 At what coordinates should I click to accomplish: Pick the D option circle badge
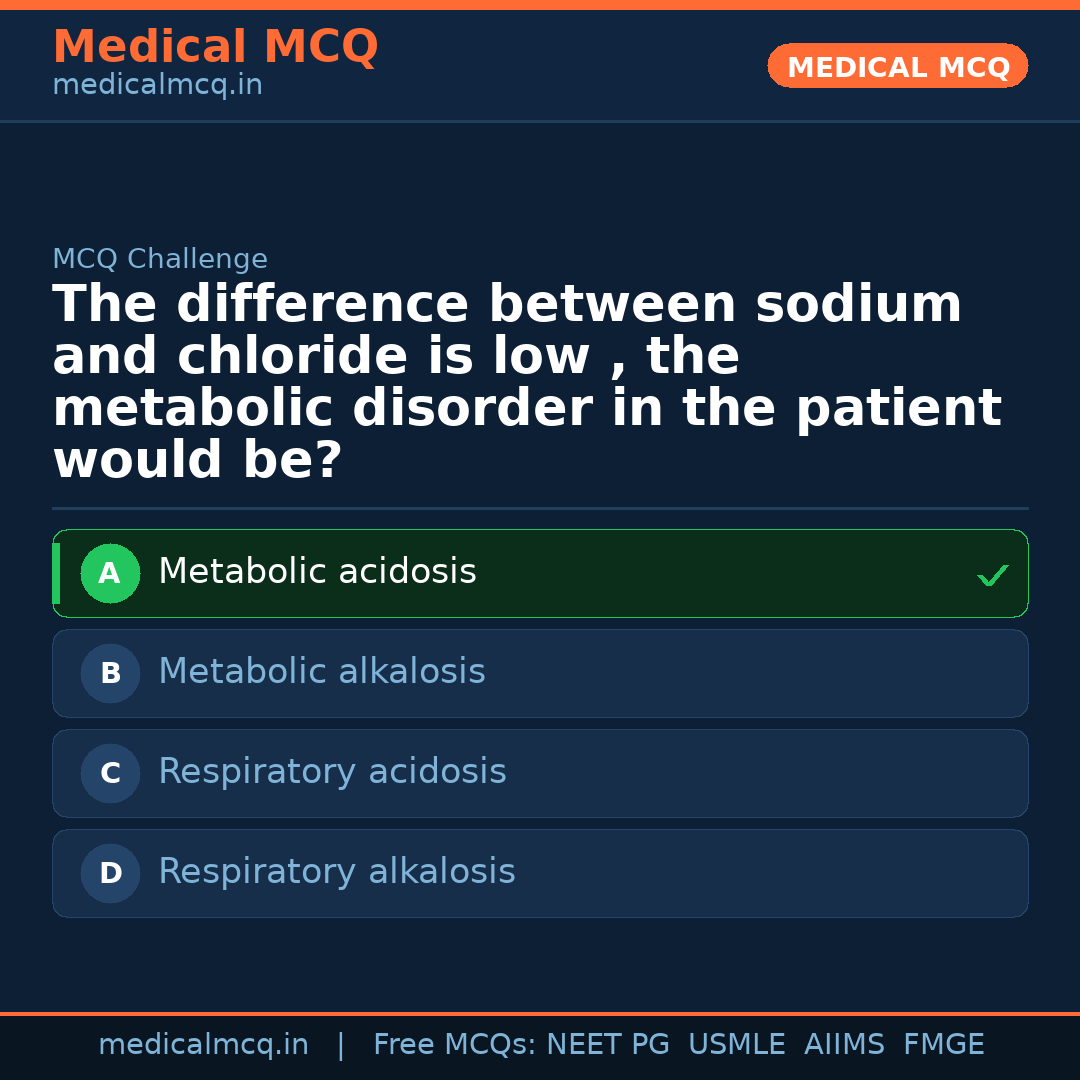tap(110, 874)
